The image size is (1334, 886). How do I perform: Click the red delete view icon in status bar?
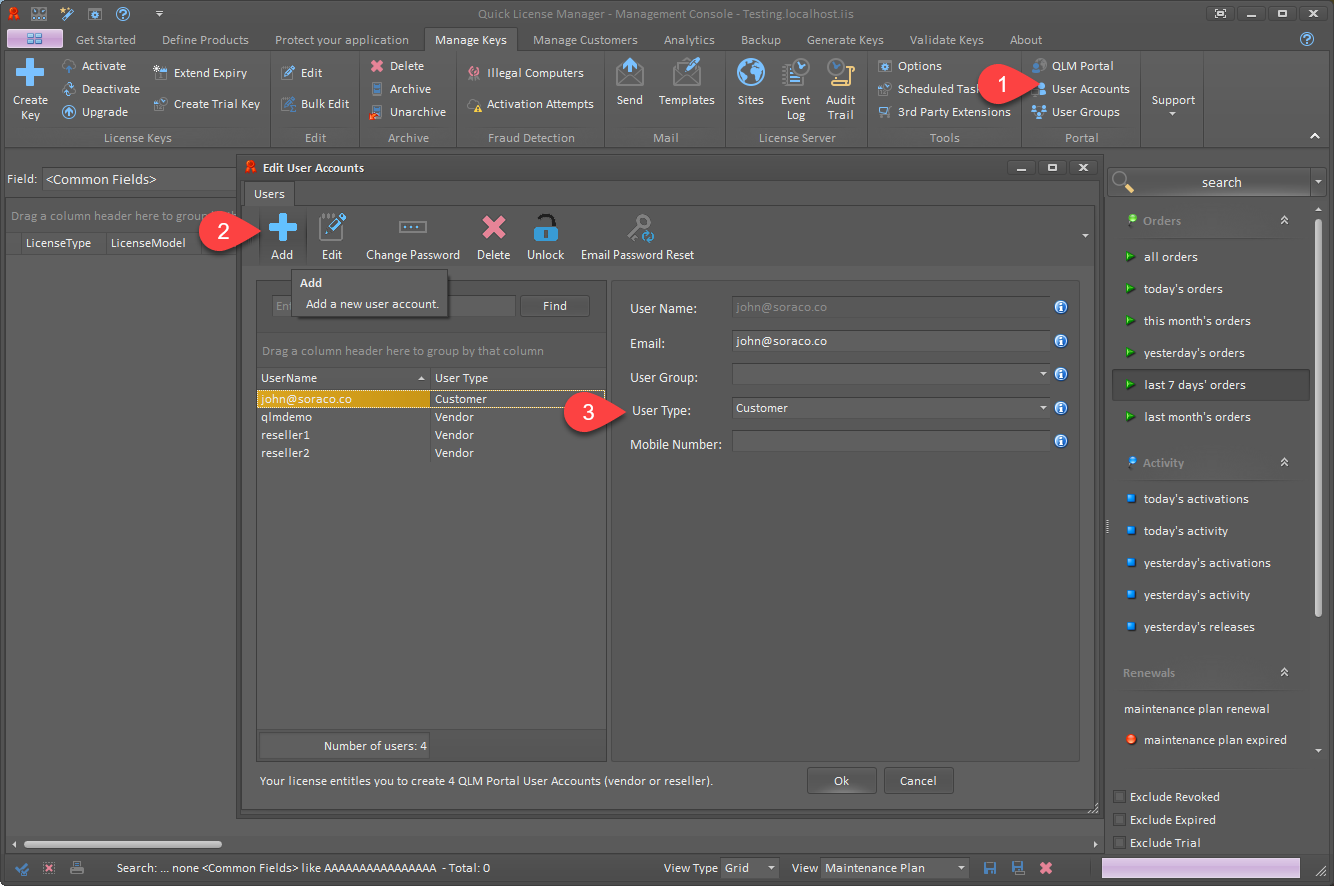tap(1046, 868)
